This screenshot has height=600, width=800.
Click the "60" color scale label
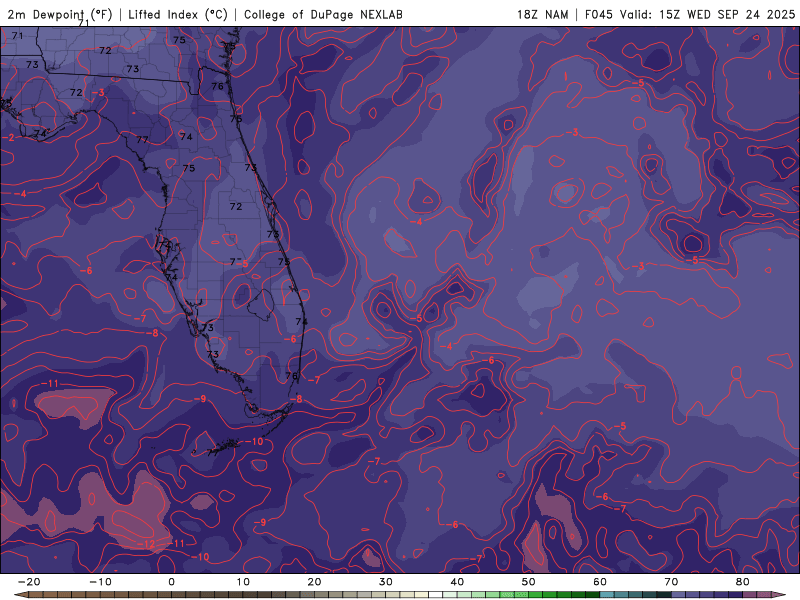click(600, 582)
